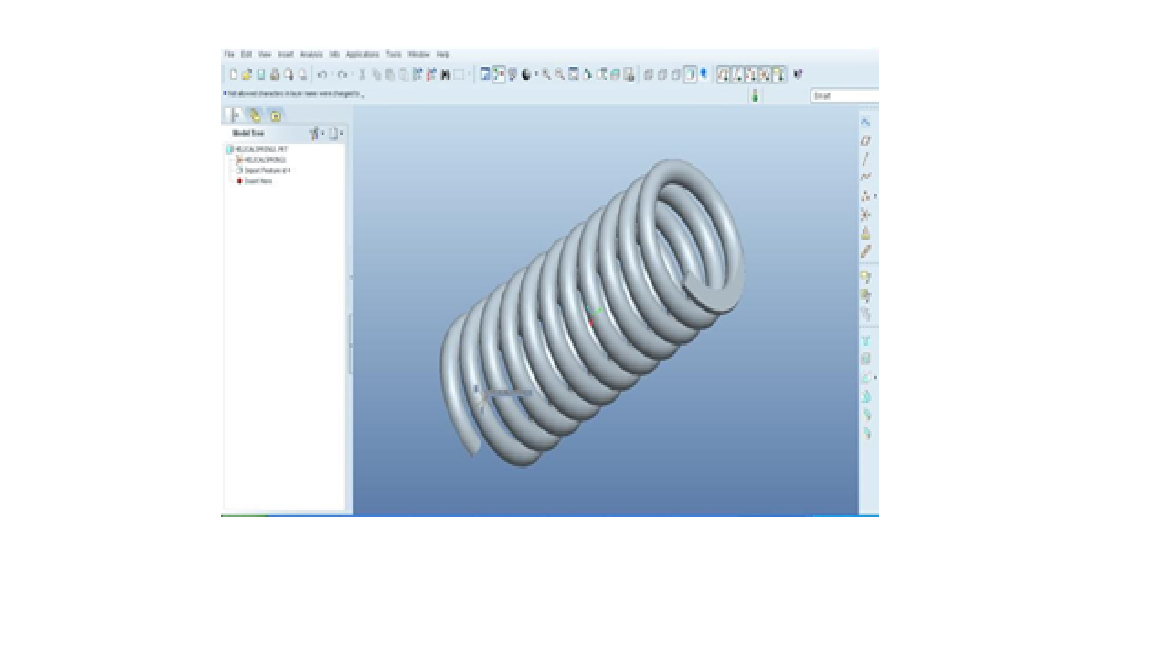Image resolution: width=1152 pixels, height=648 pixels.
Task: Select HELICALSPRING1.PRT root tree item
Action: pos(257,149)
